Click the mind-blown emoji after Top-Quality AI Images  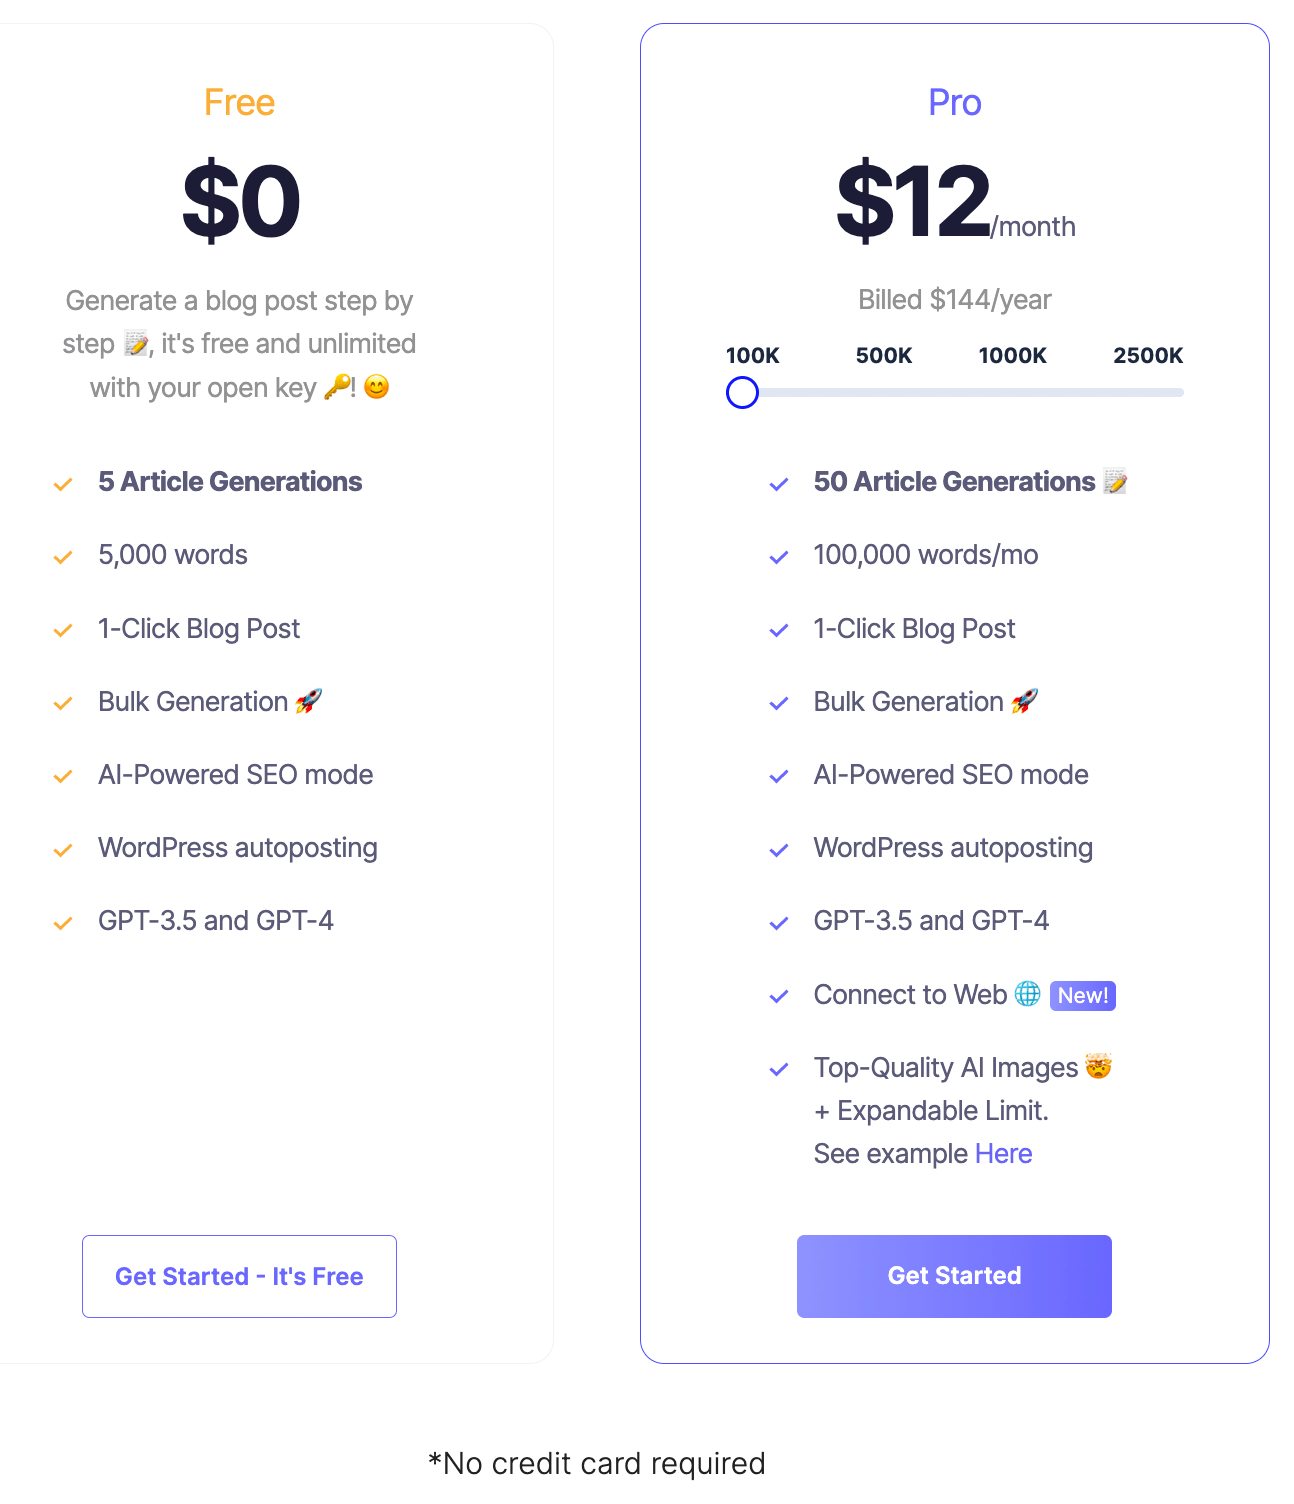point(1098,1067)
